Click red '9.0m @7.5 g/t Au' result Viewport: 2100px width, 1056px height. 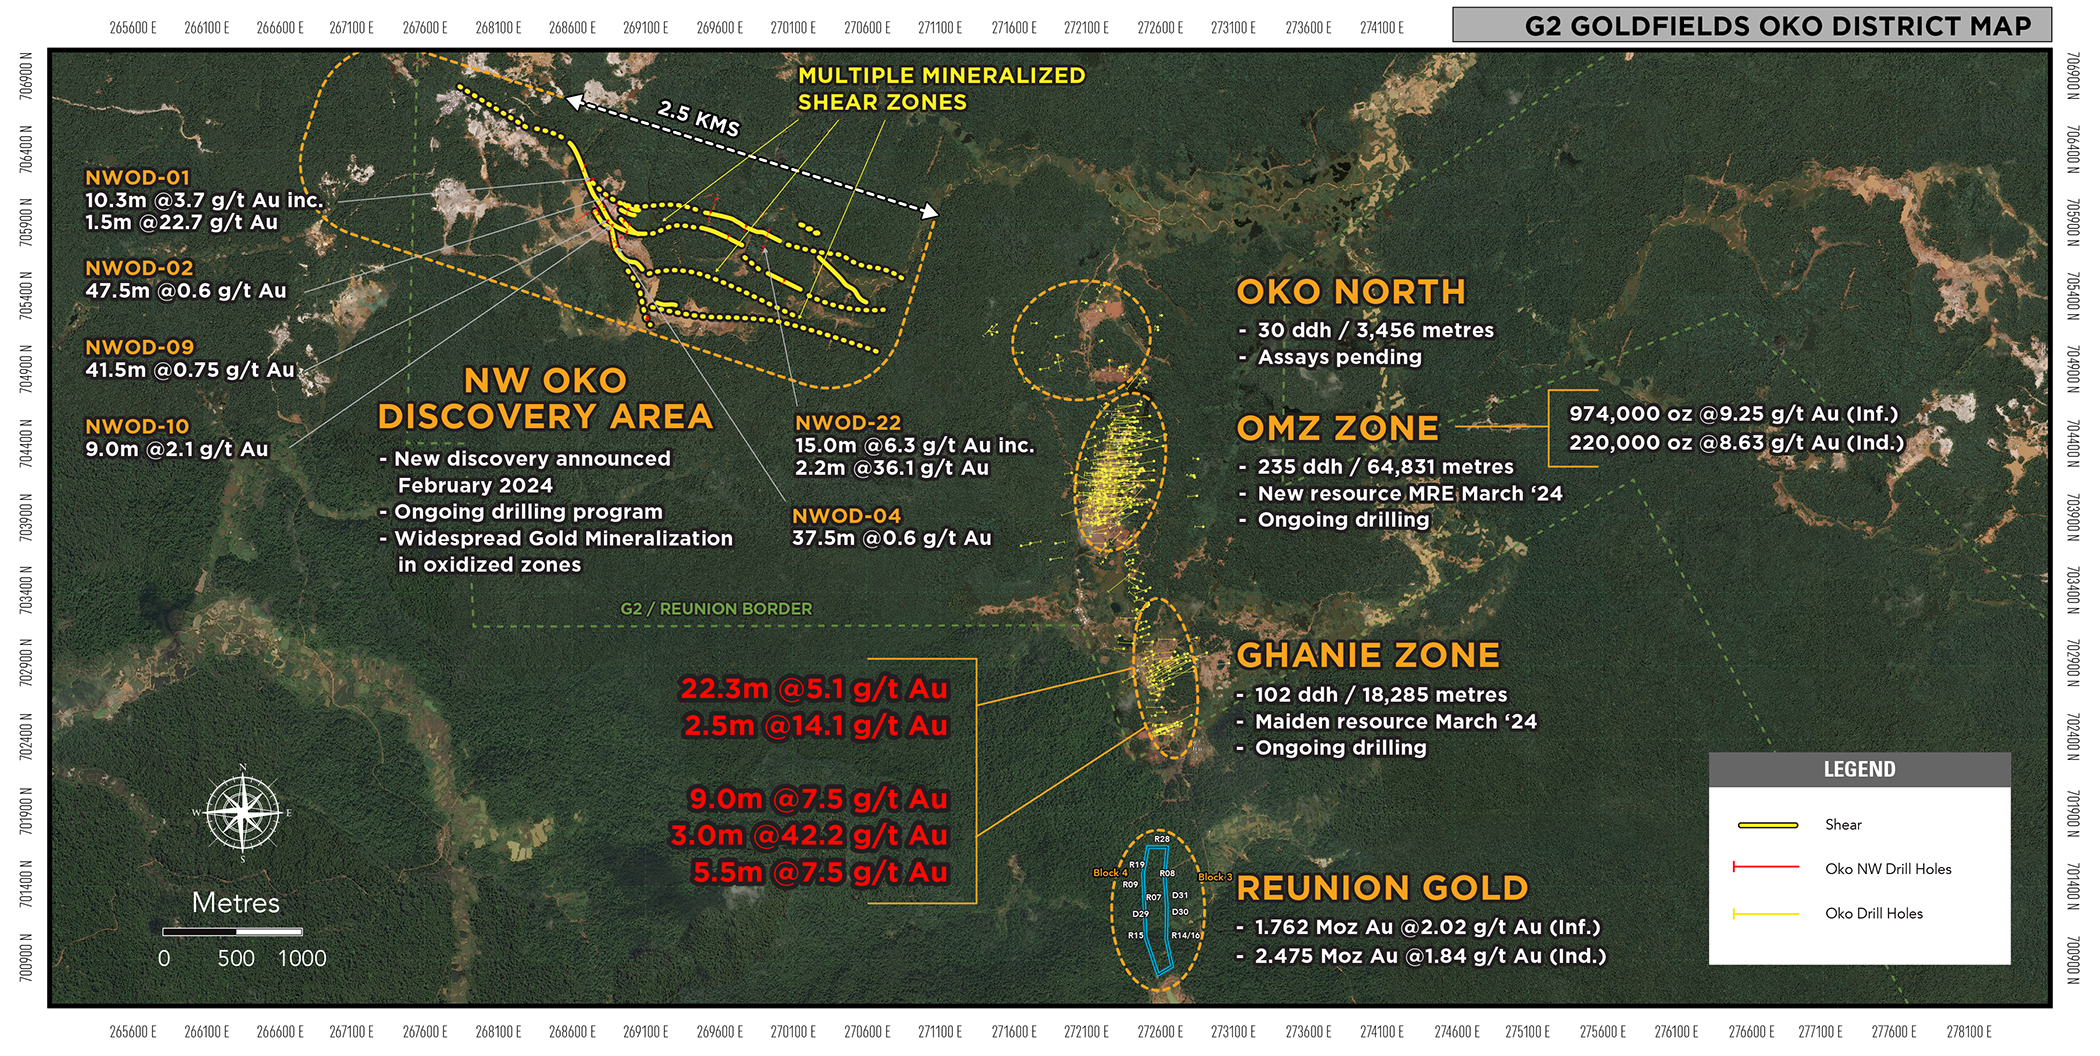(819, 799)
